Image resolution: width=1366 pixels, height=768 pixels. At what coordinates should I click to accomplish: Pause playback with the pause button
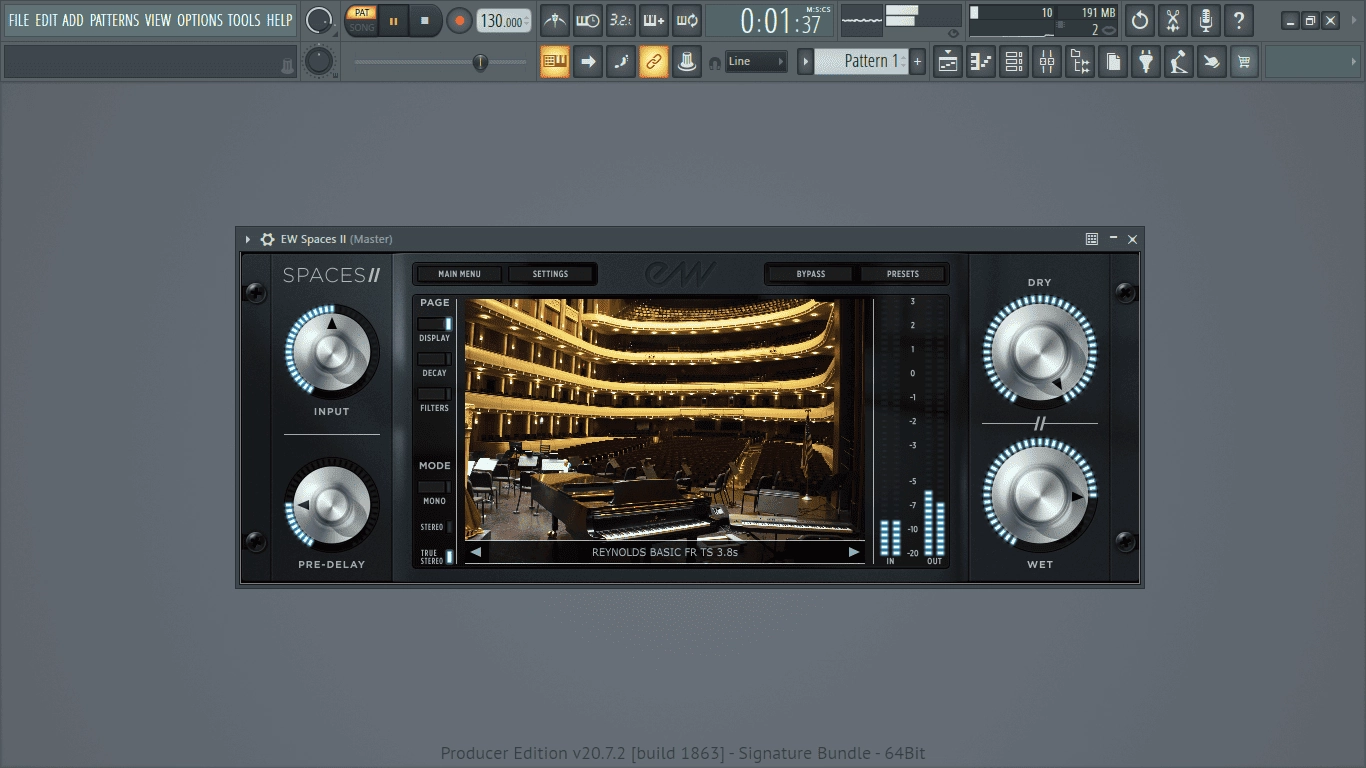(393, 20)
